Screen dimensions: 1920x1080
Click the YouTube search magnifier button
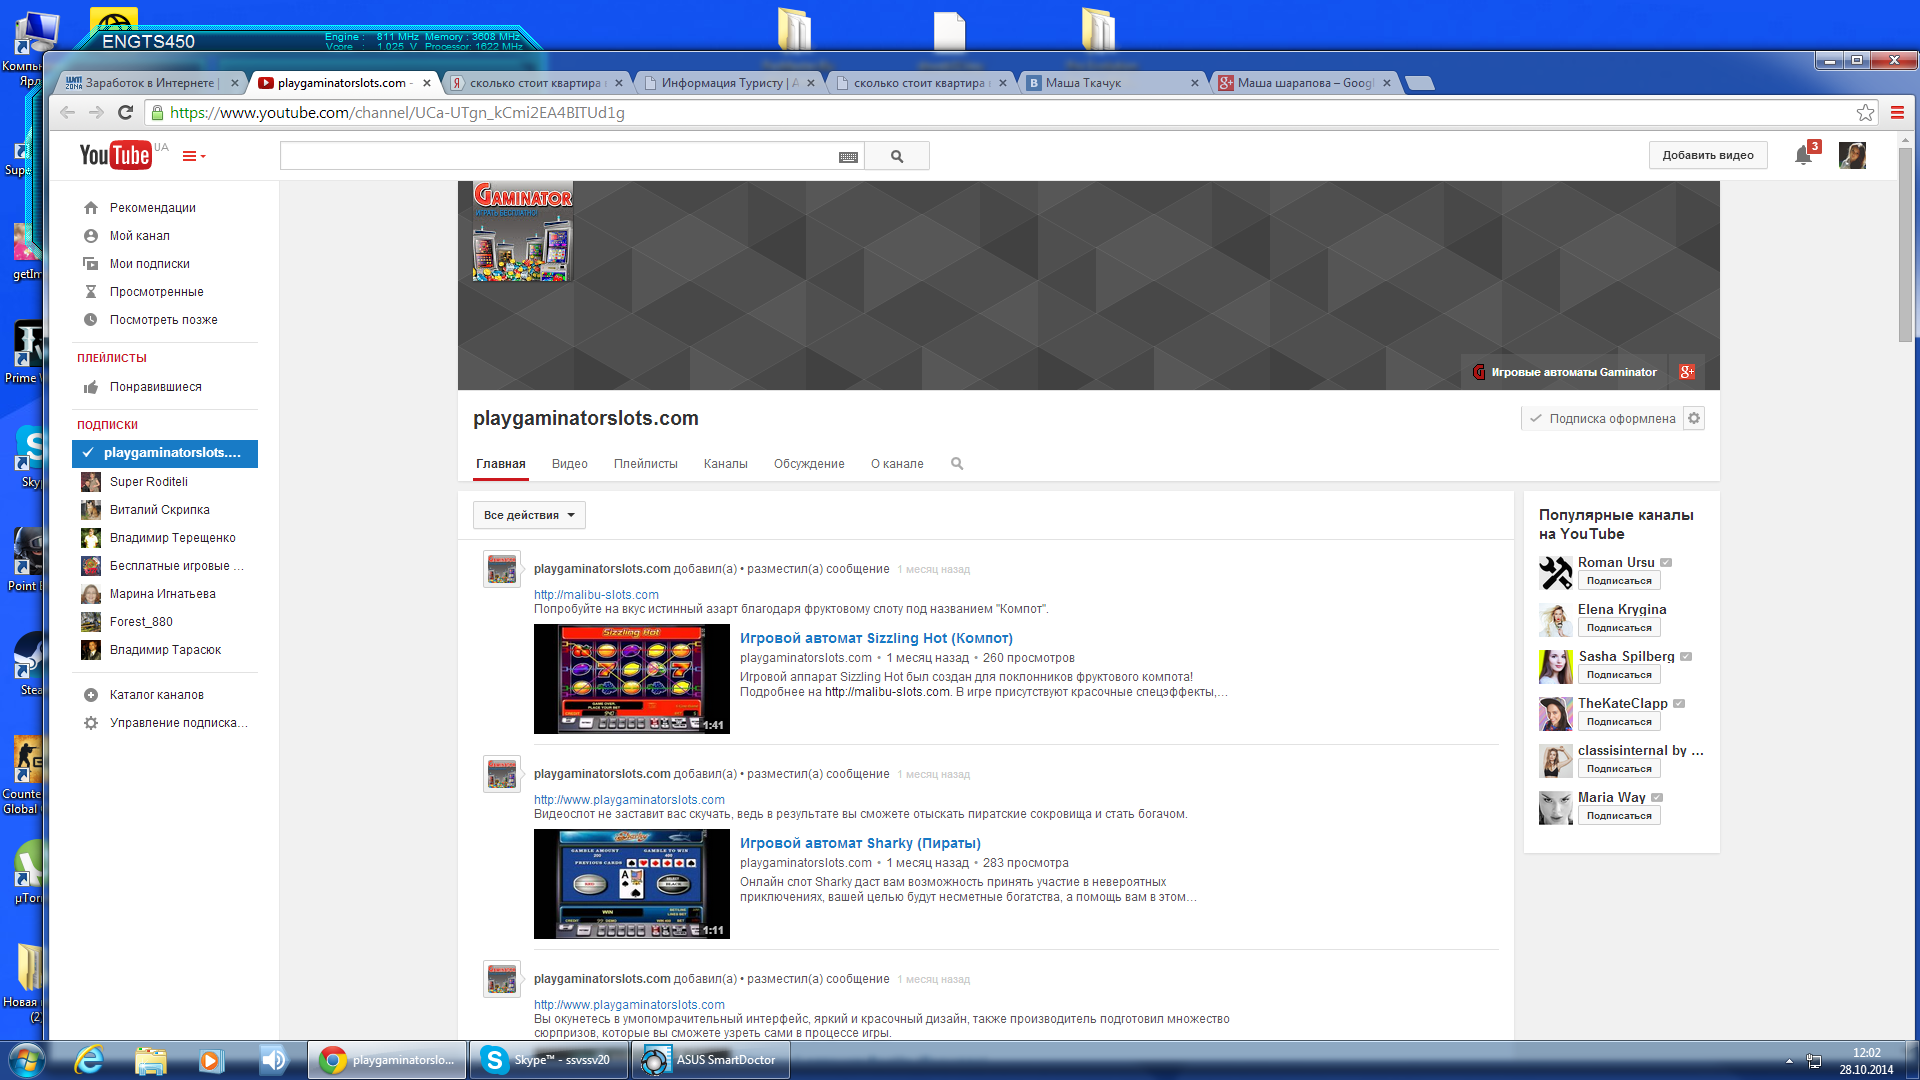(x=897, y=156)
